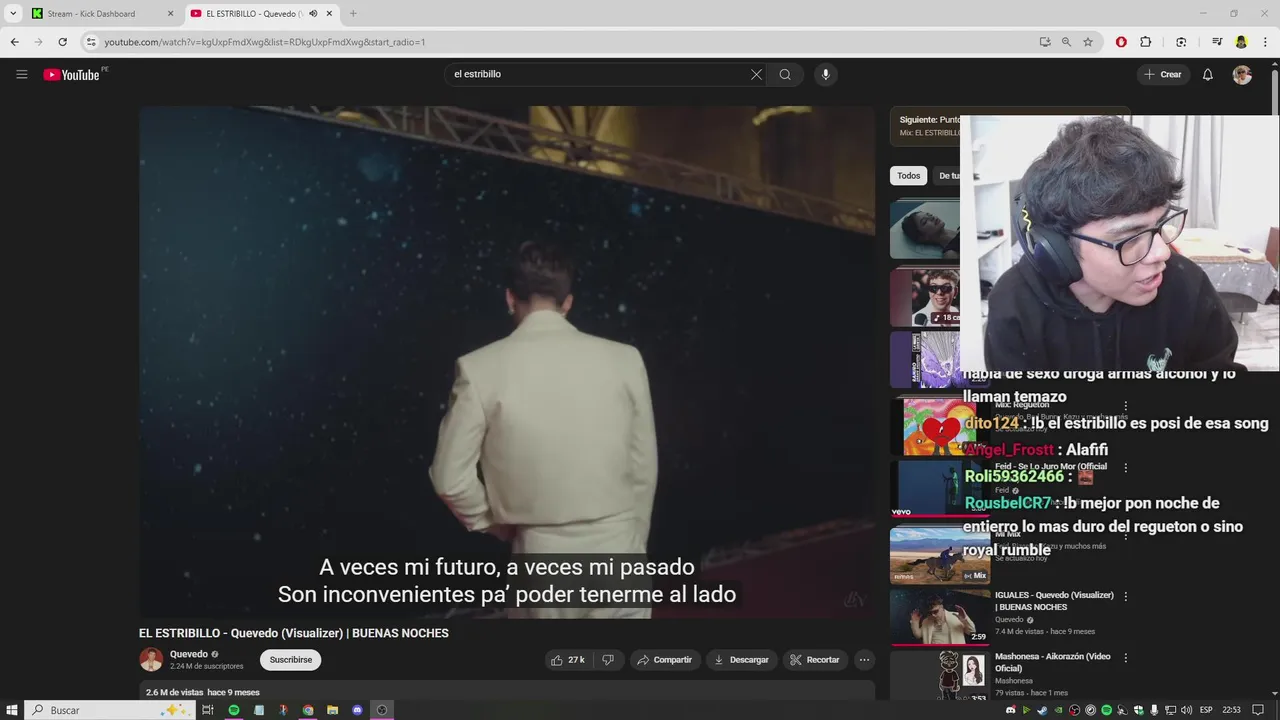Open a new browser tab
Screen dimensions: 1280x720
[353, 14]
